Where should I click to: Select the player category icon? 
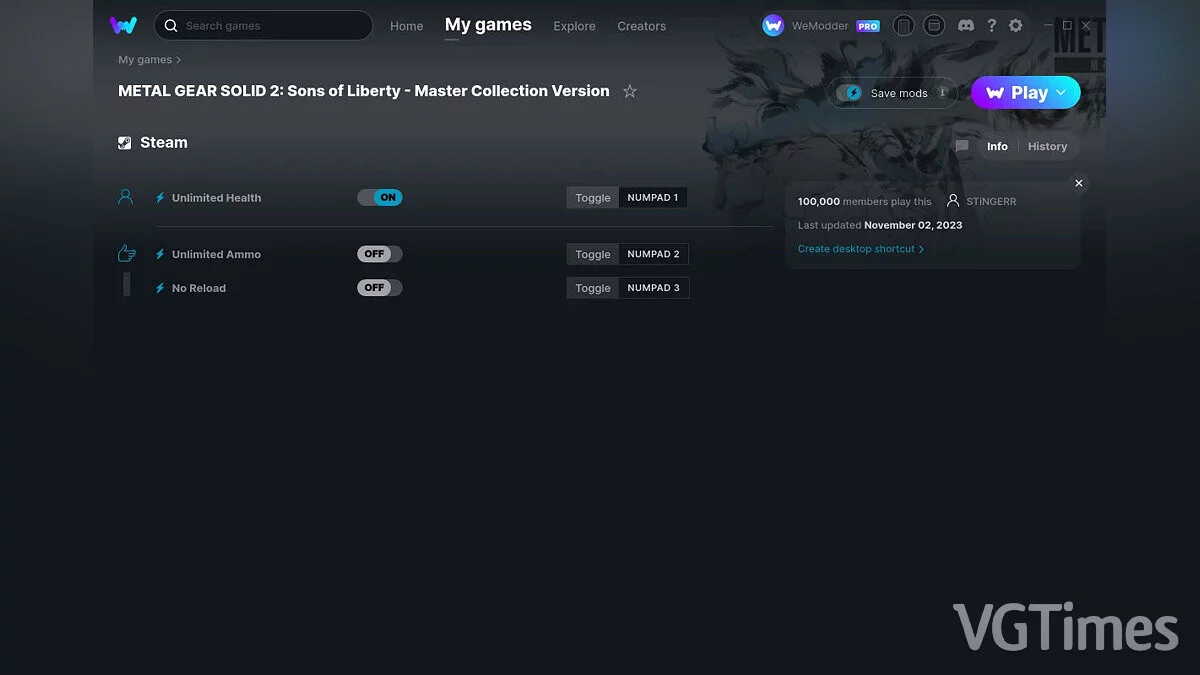pyautogui.click(x=126, y=197)
